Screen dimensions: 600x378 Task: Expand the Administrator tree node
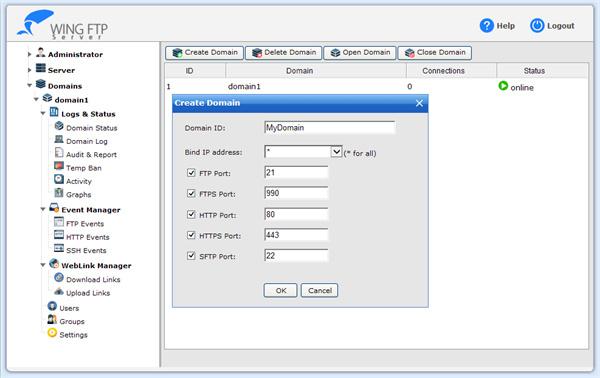pos(29,54)
